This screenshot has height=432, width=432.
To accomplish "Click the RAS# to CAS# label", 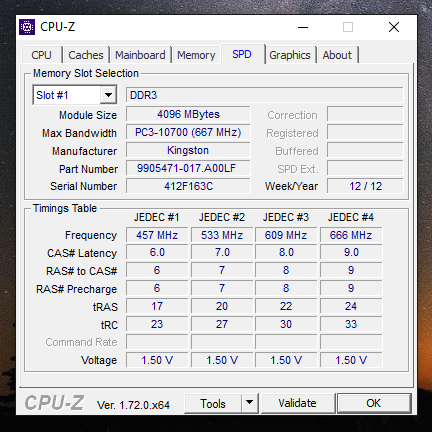I will click(82, 271).
